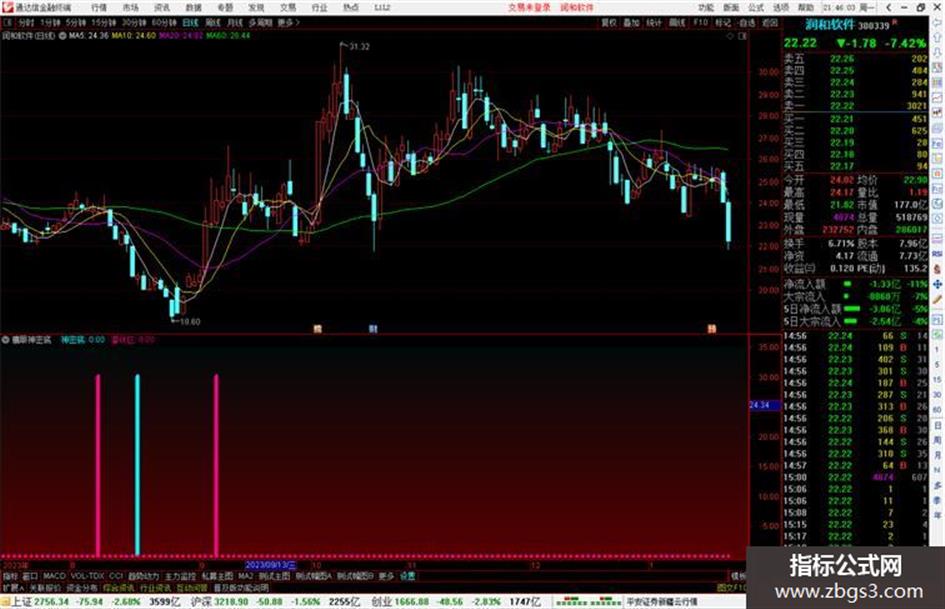Click the 净流入额 row in the quote panel
This screenshot has height=609, width=945.
(x=855, y=284)
